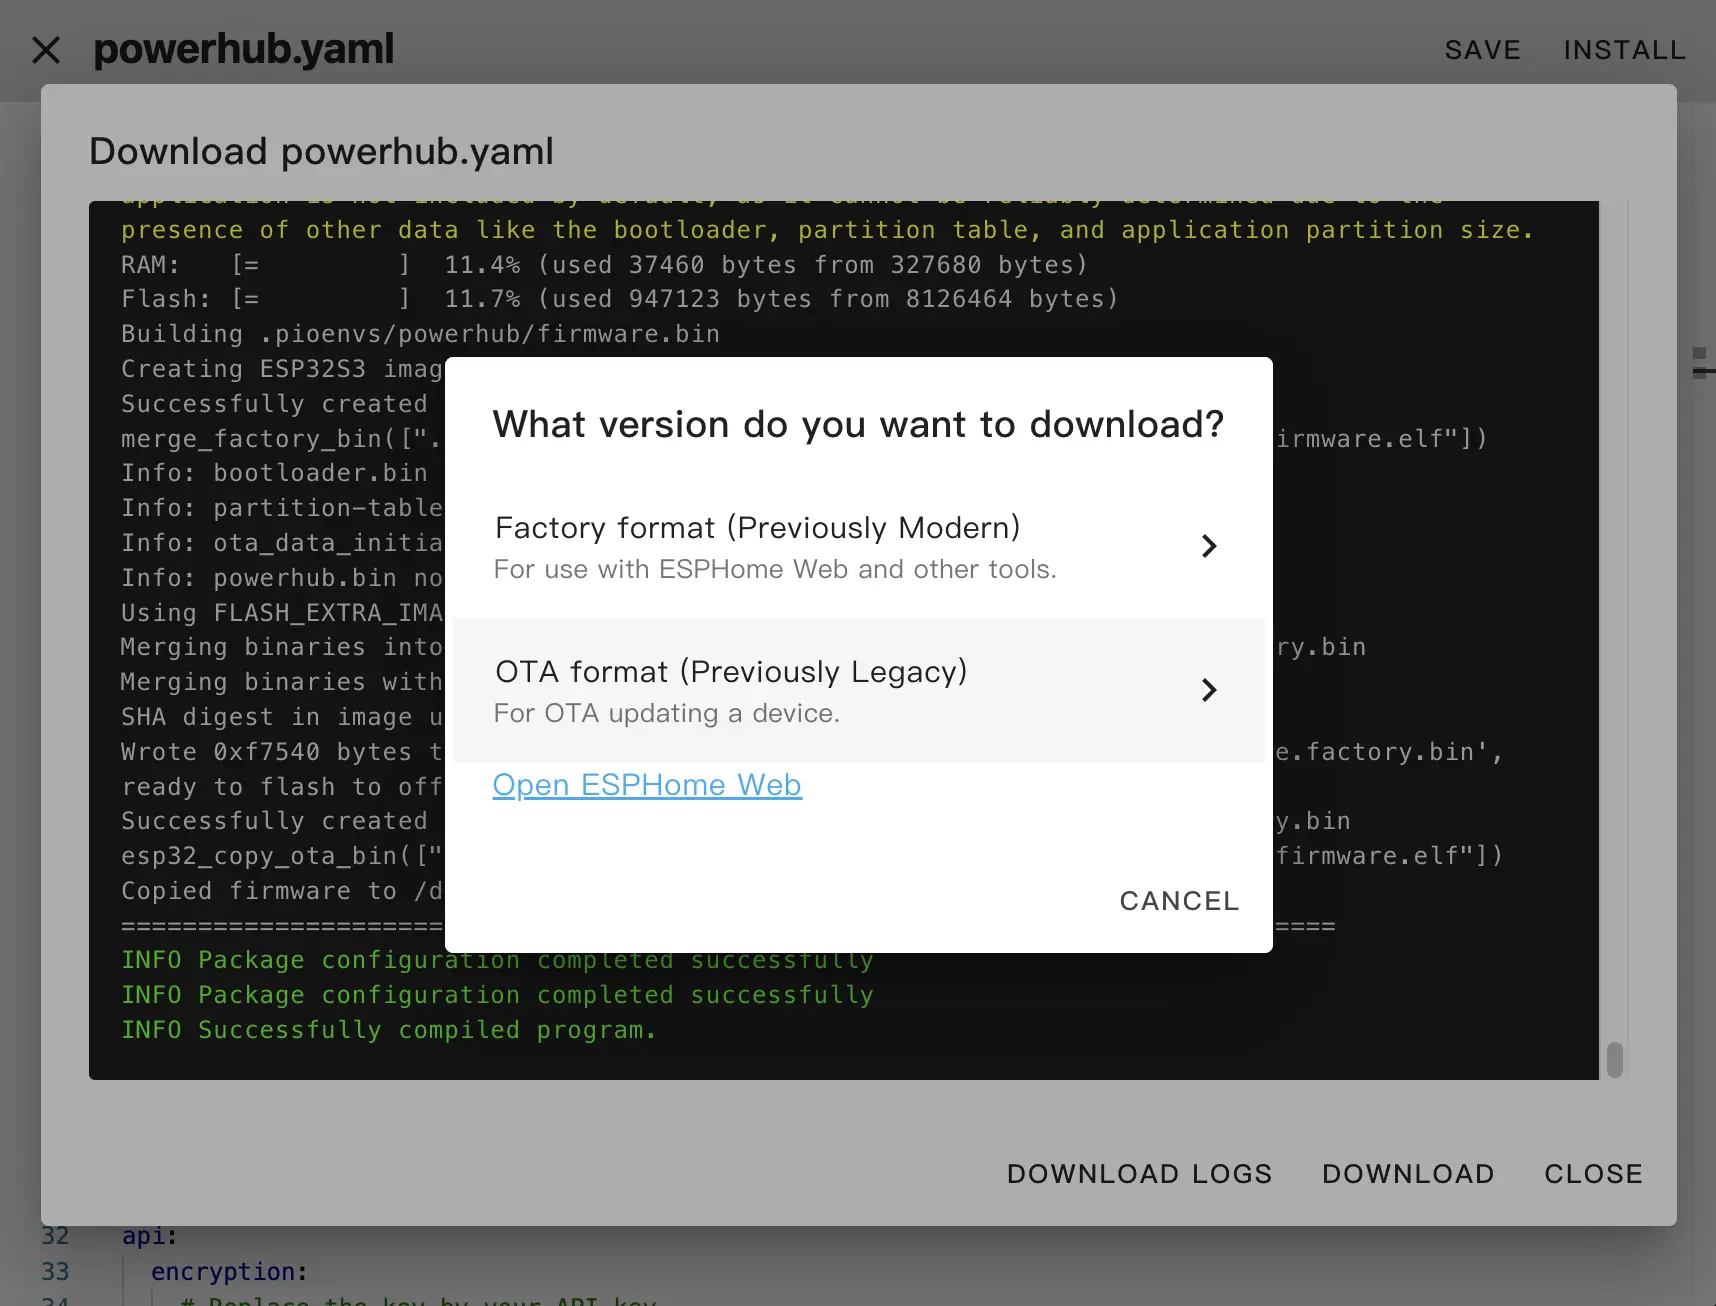Screen dimensions: 1716x1306
Task: Click the chevron arrow beside OTA format
Action: (1208, 690)
